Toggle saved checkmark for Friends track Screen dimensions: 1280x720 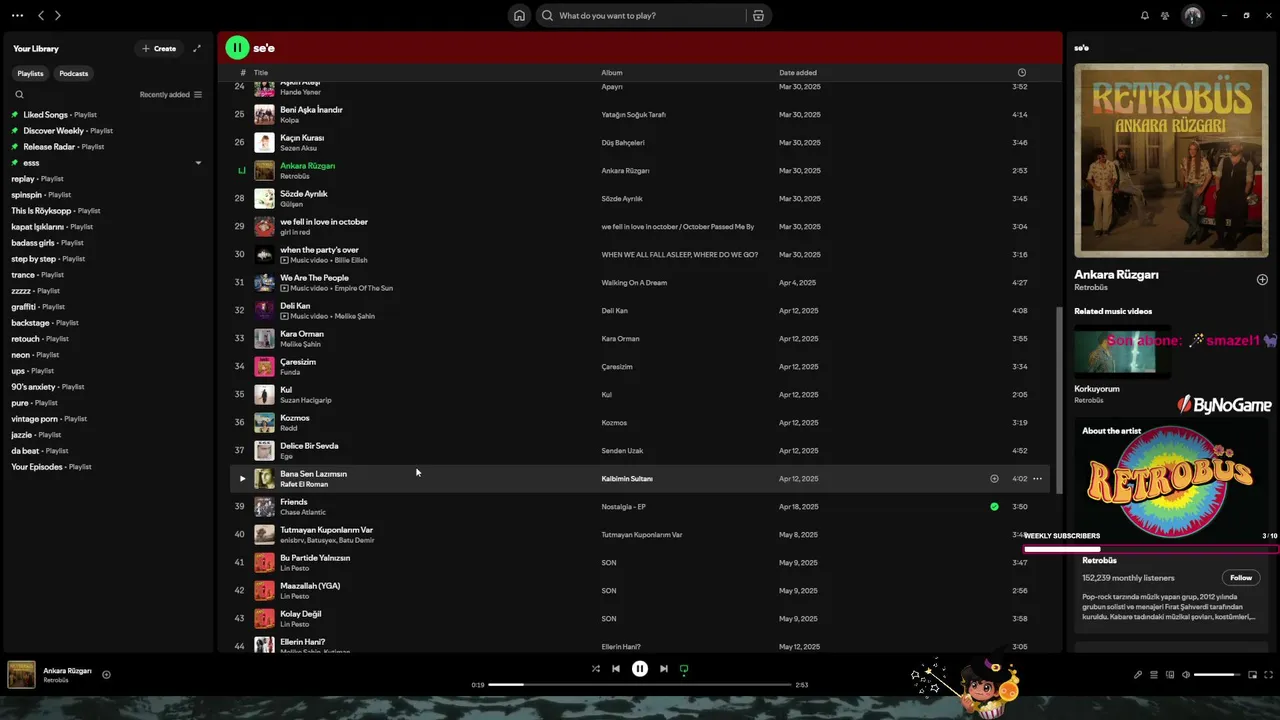(994, 507)
